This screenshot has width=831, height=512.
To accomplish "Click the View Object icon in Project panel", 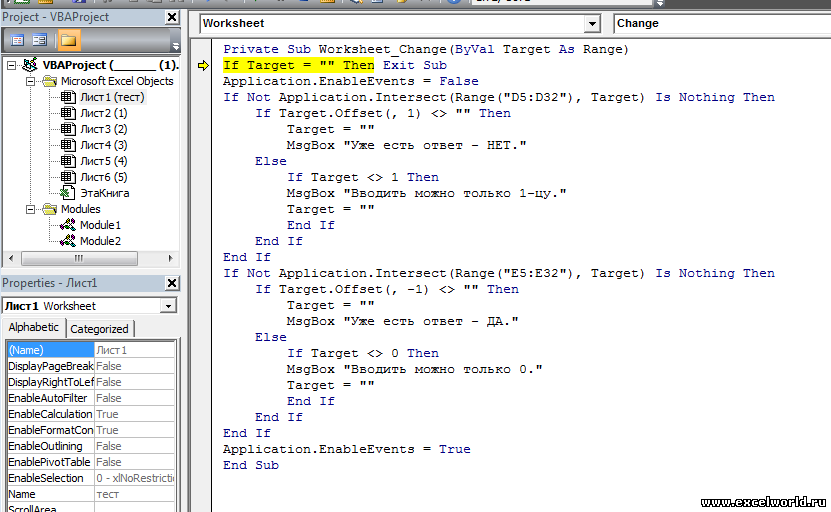I will (40, 40).
